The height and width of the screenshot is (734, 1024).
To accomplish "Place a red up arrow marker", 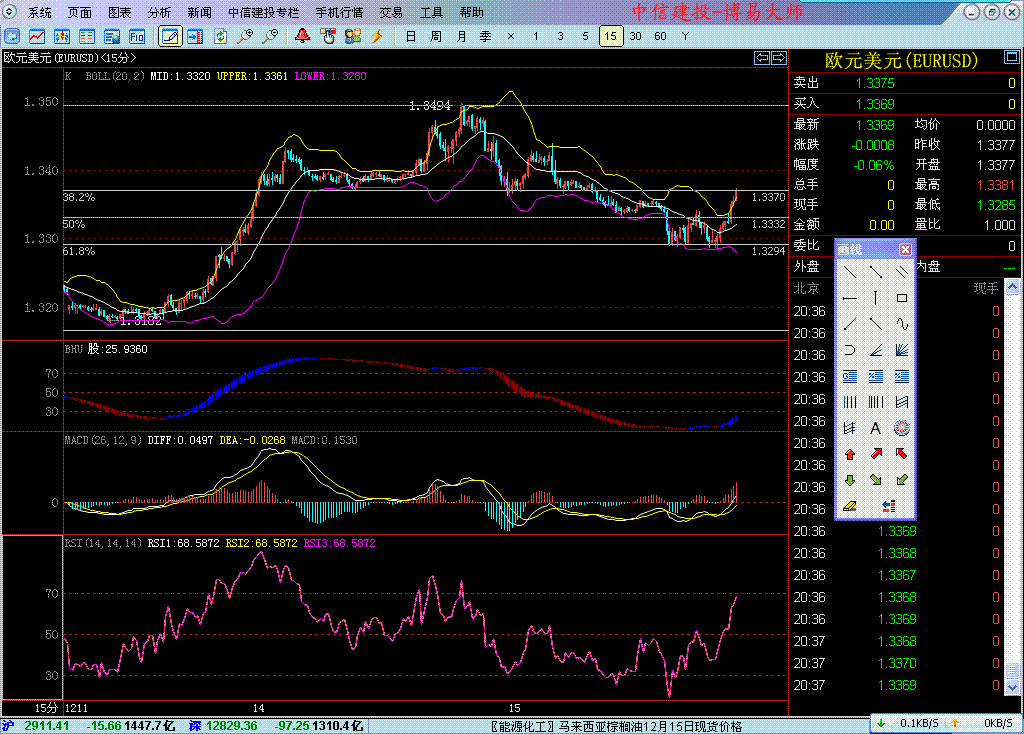I will point(849,454).
